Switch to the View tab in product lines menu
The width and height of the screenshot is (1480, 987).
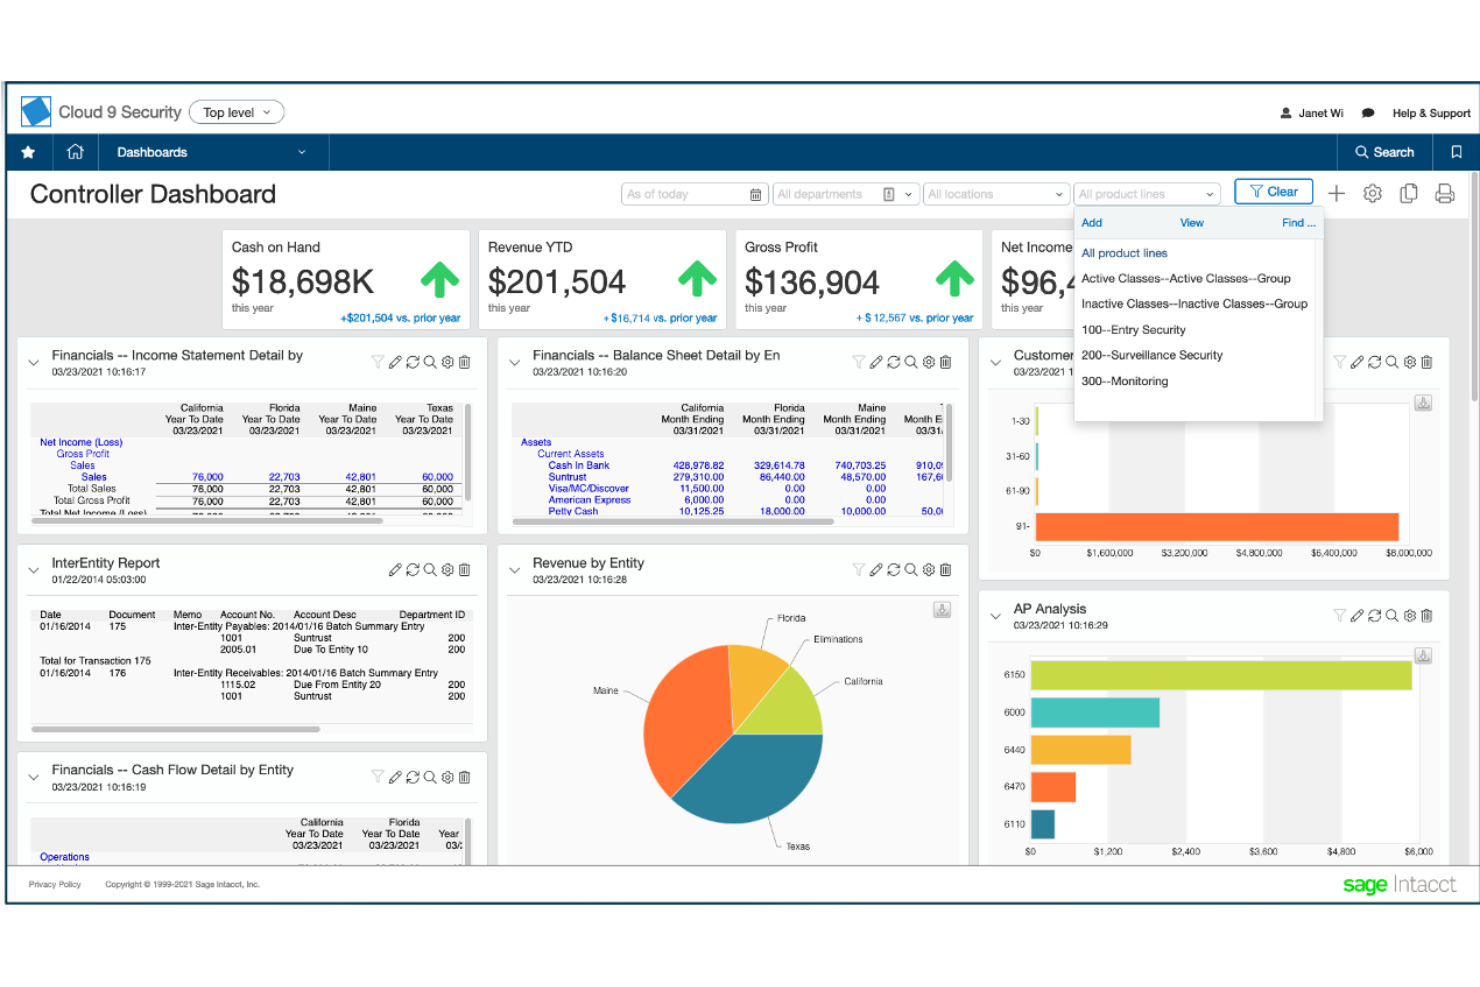(1191, 222)
